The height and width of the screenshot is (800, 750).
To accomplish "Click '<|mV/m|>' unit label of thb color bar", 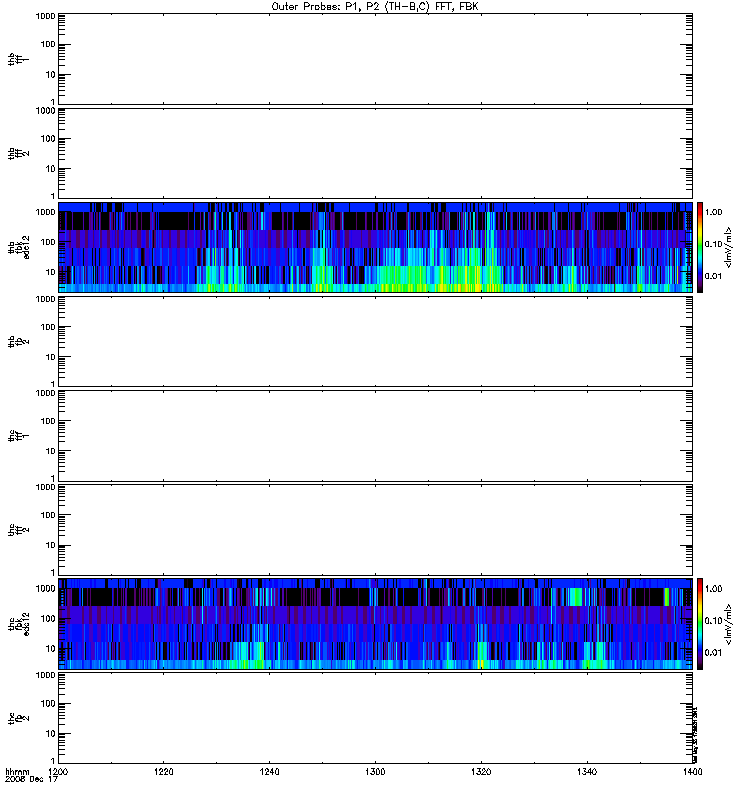I will pyautogui.click(x=729, y=247).
